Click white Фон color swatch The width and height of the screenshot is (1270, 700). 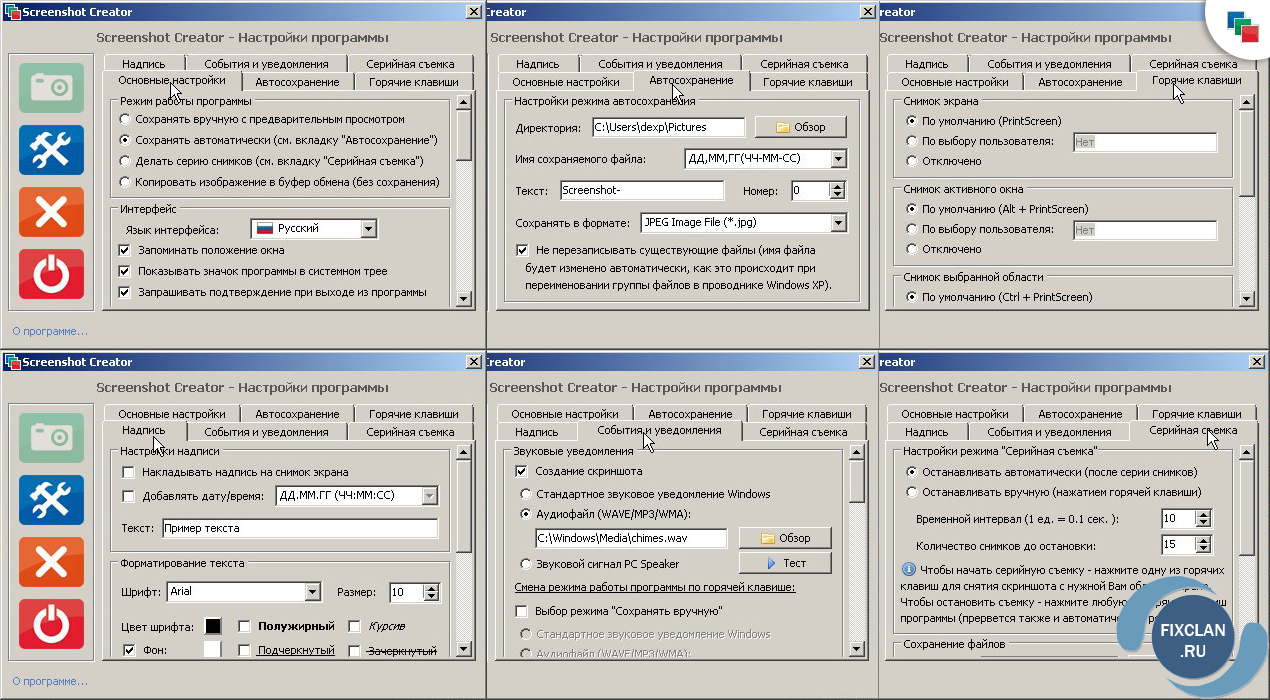(213, 650)
